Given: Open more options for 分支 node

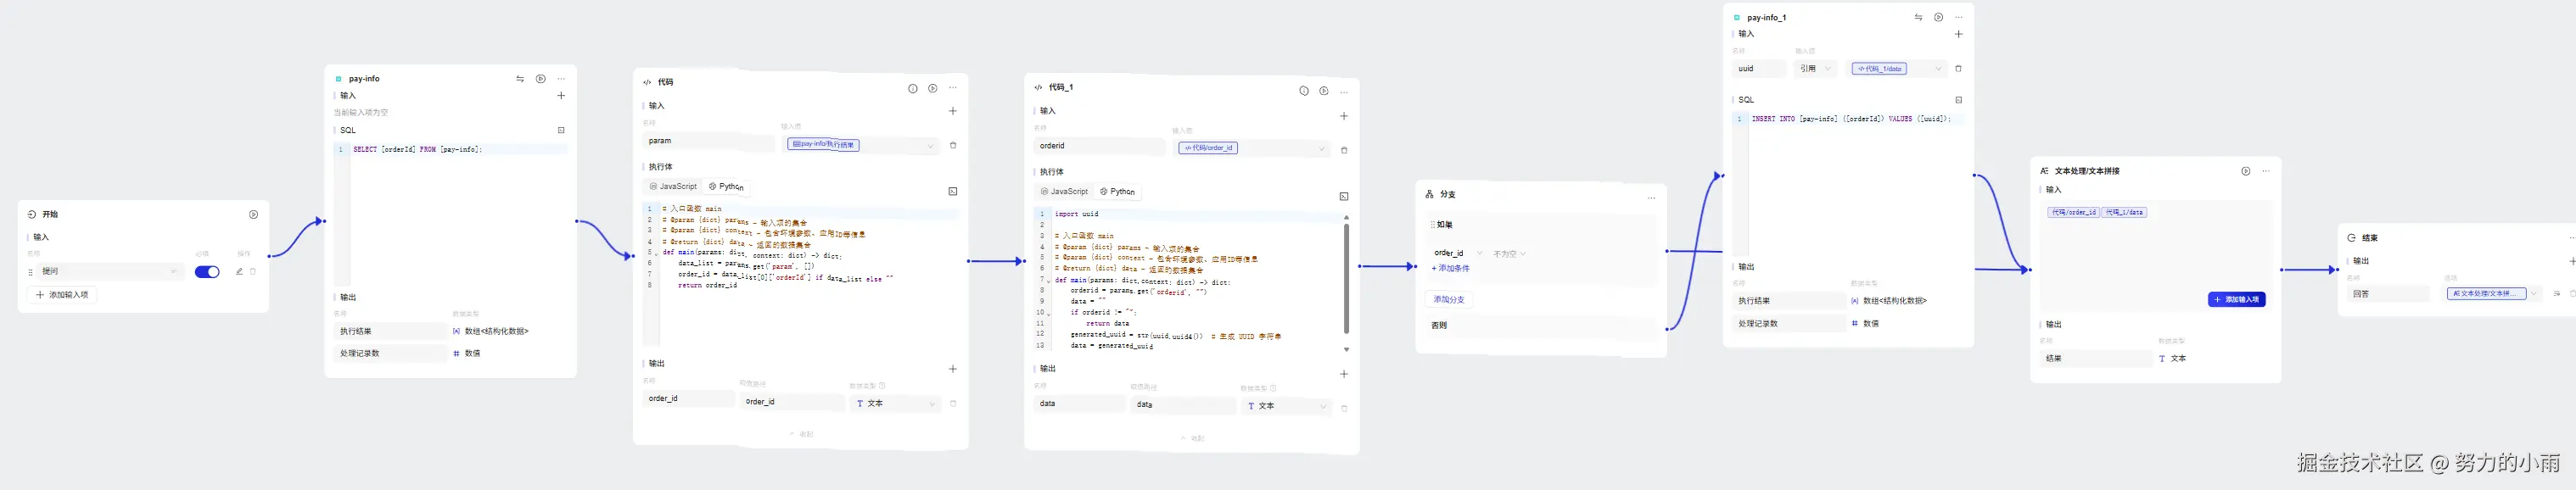Looking at the screenshot, I should [x=1651, y=198].
